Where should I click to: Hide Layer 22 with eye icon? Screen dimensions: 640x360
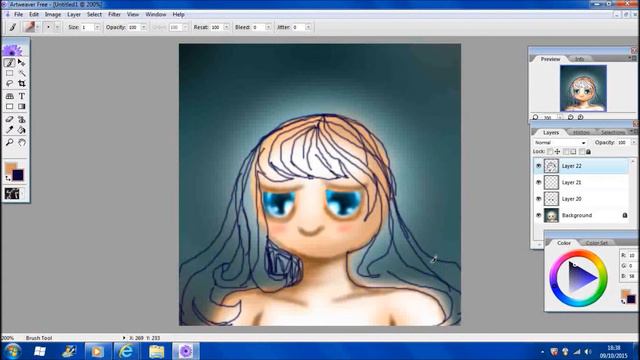pyautogui.click(x=538, y=166)
